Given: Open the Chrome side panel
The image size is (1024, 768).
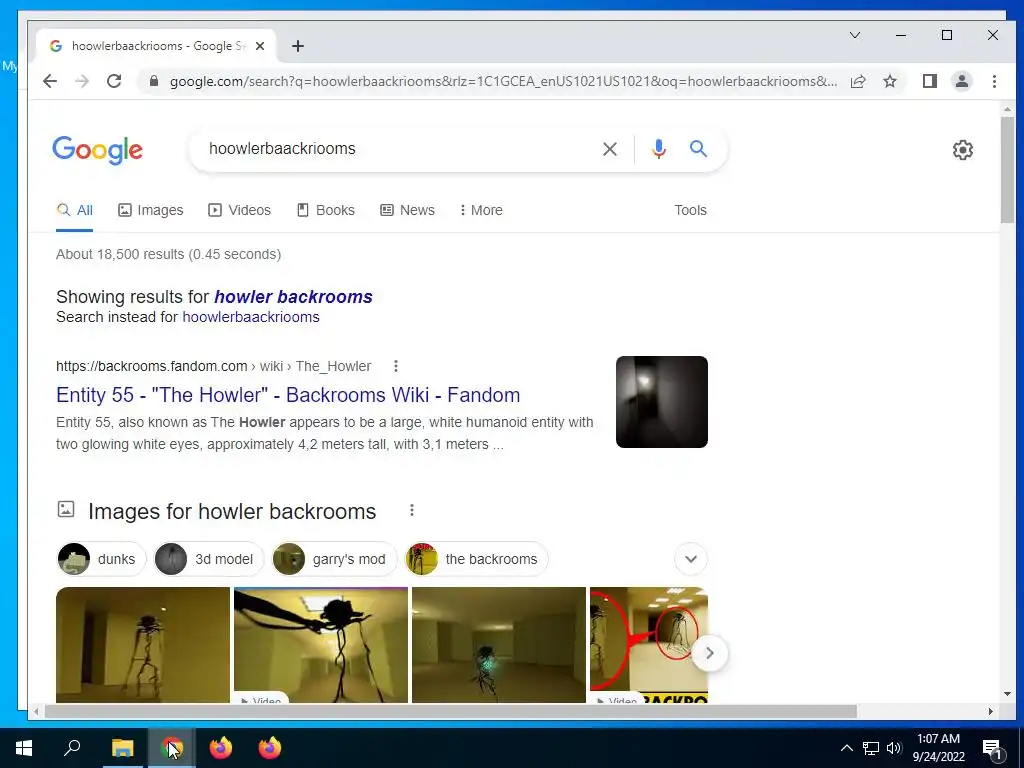Looking at the screenshot, I should [x=929, y=81].
